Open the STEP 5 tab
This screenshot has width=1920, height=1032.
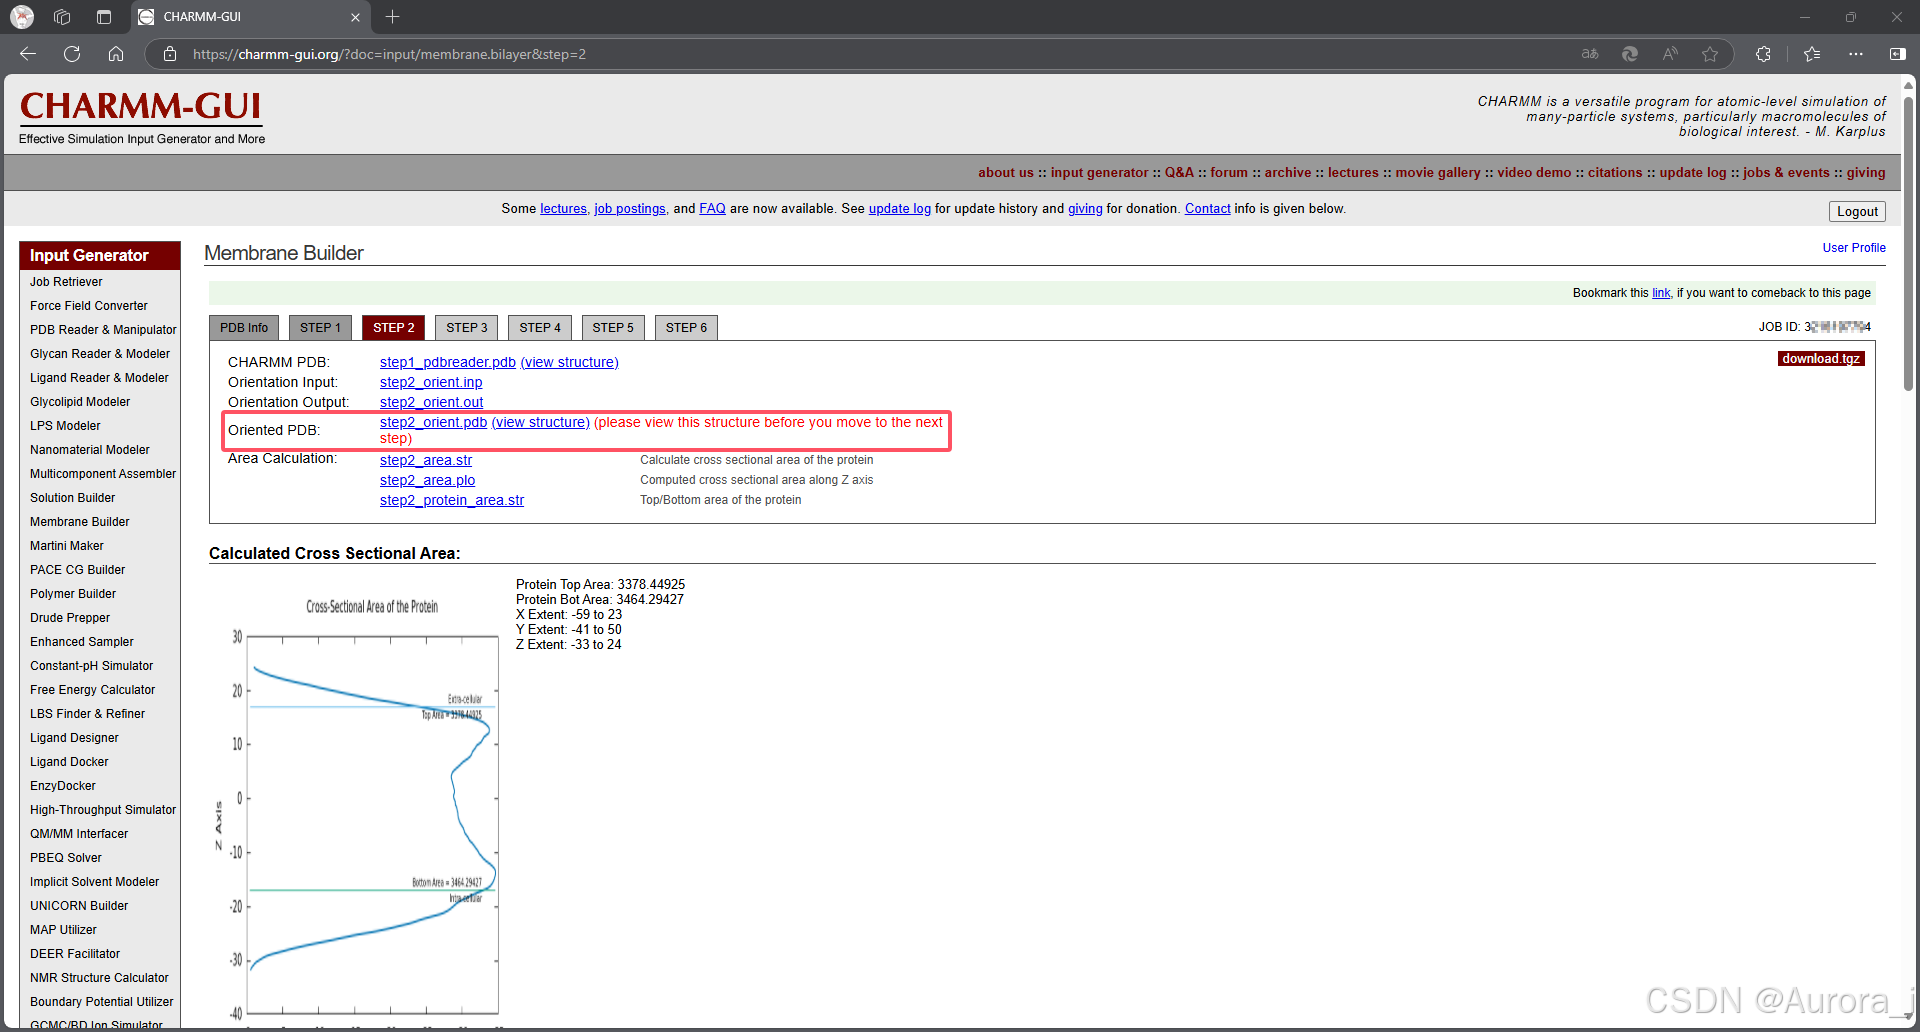click(613, 328)
